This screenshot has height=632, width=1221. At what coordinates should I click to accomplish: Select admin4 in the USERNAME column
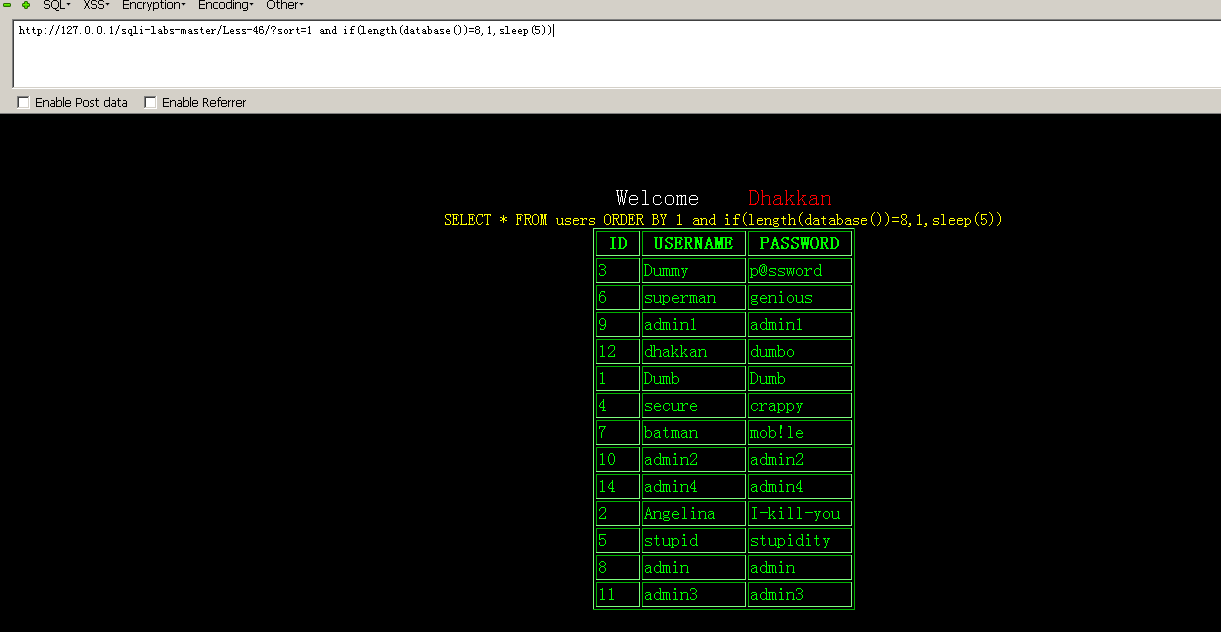[694, 487]
